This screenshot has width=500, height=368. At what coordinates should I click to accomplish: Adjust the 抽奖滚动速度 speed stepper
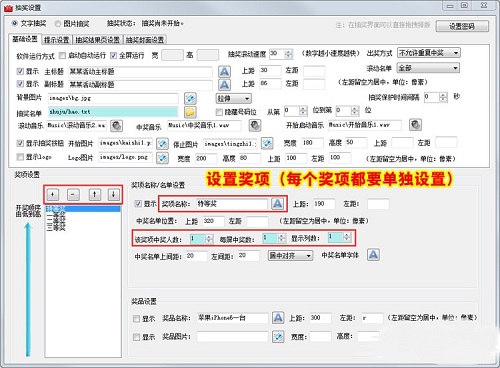coord(289,53)
